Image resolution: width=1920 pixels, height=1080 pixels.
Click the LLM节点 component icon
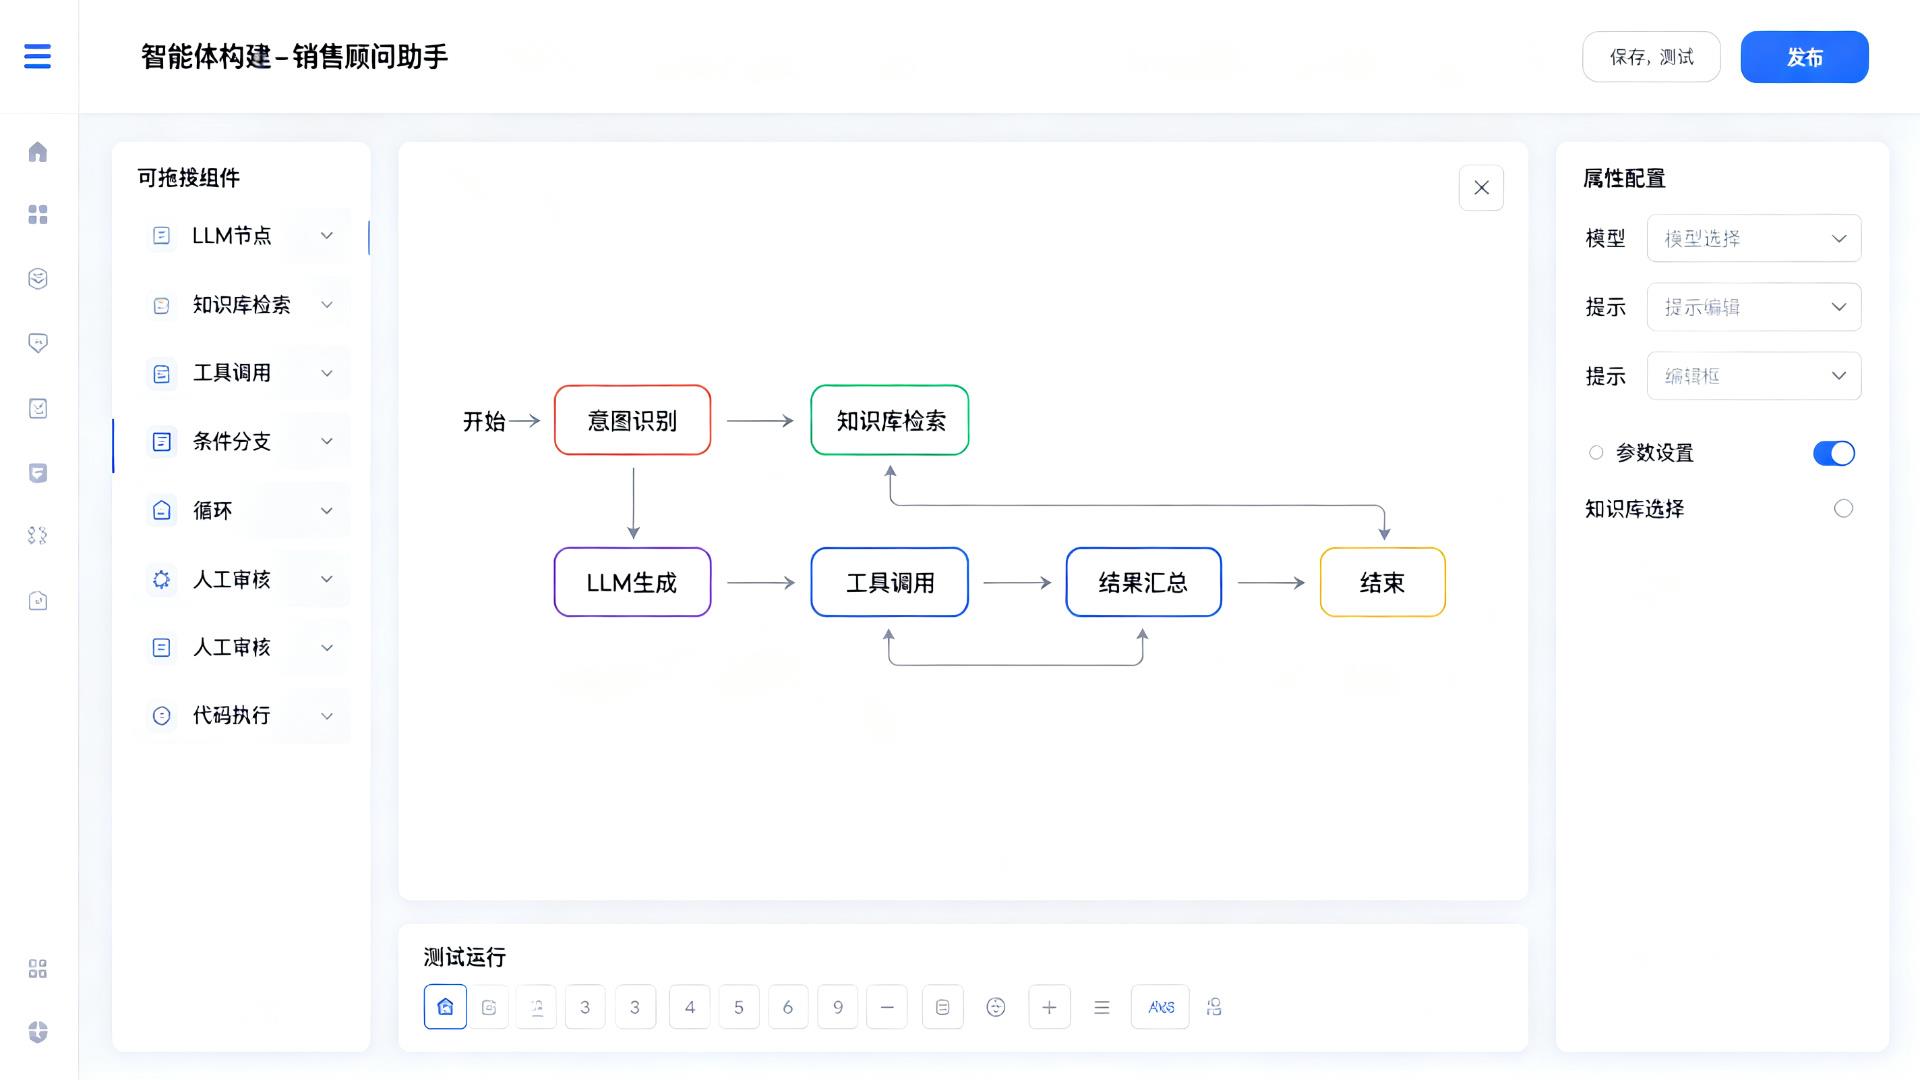point(161,236)
